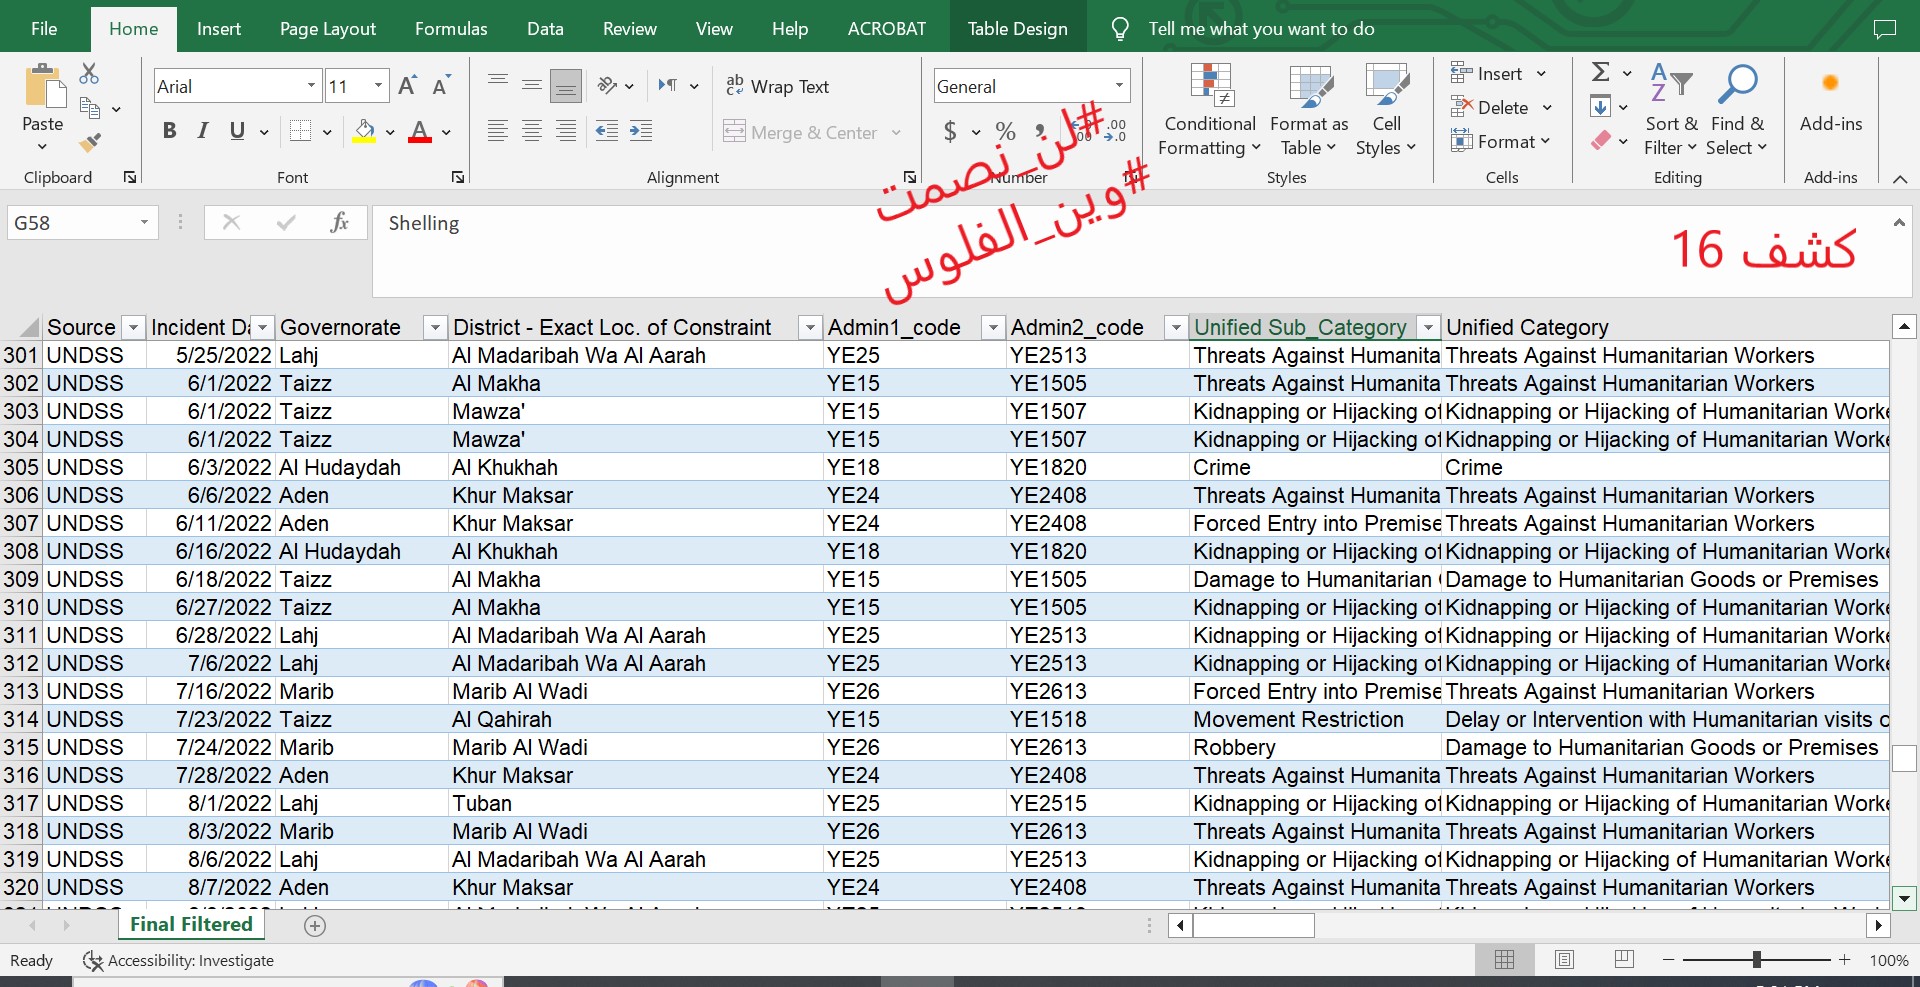Image resolution: width=1920 pixels, height=987 pixels.
Task: Add a new sheet with plus icon
Action: (x=315, y=926)
